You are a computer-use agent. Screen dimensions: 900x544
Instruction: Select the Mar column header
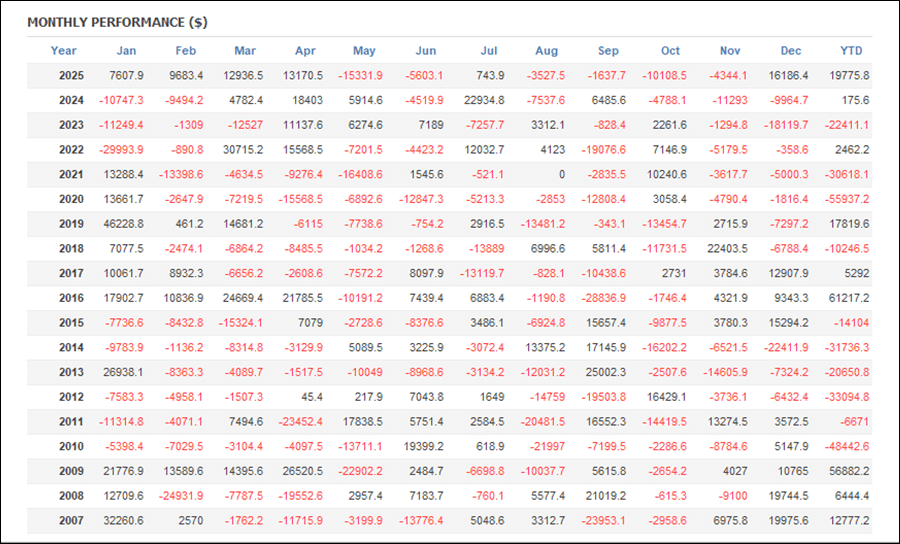[245, 51]
